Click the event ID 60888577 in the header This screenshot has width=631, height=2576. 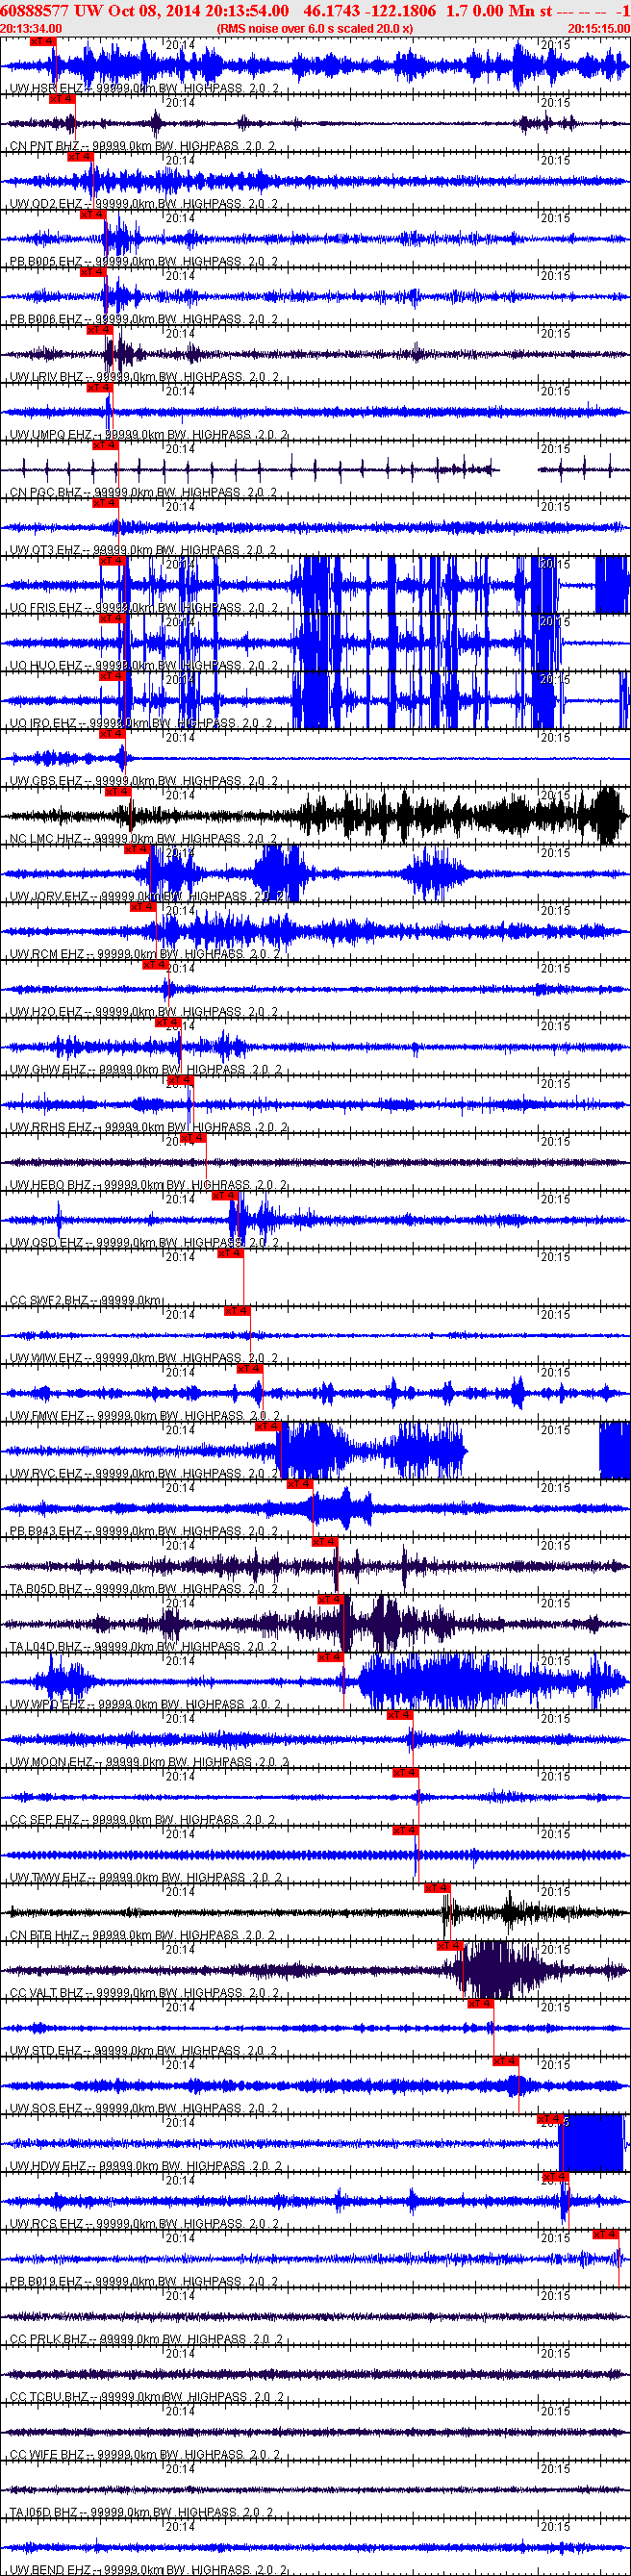tap(30, 10)
